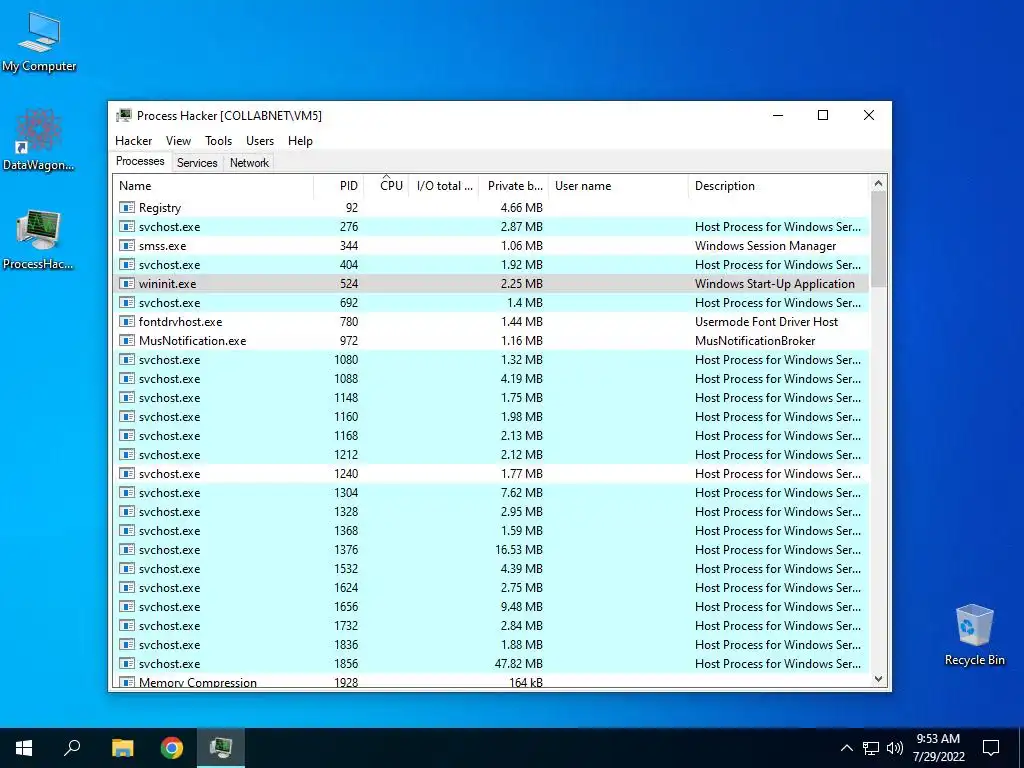
Task: Click the icon beside svchost.exe PID 276
Action: point(127,227)
